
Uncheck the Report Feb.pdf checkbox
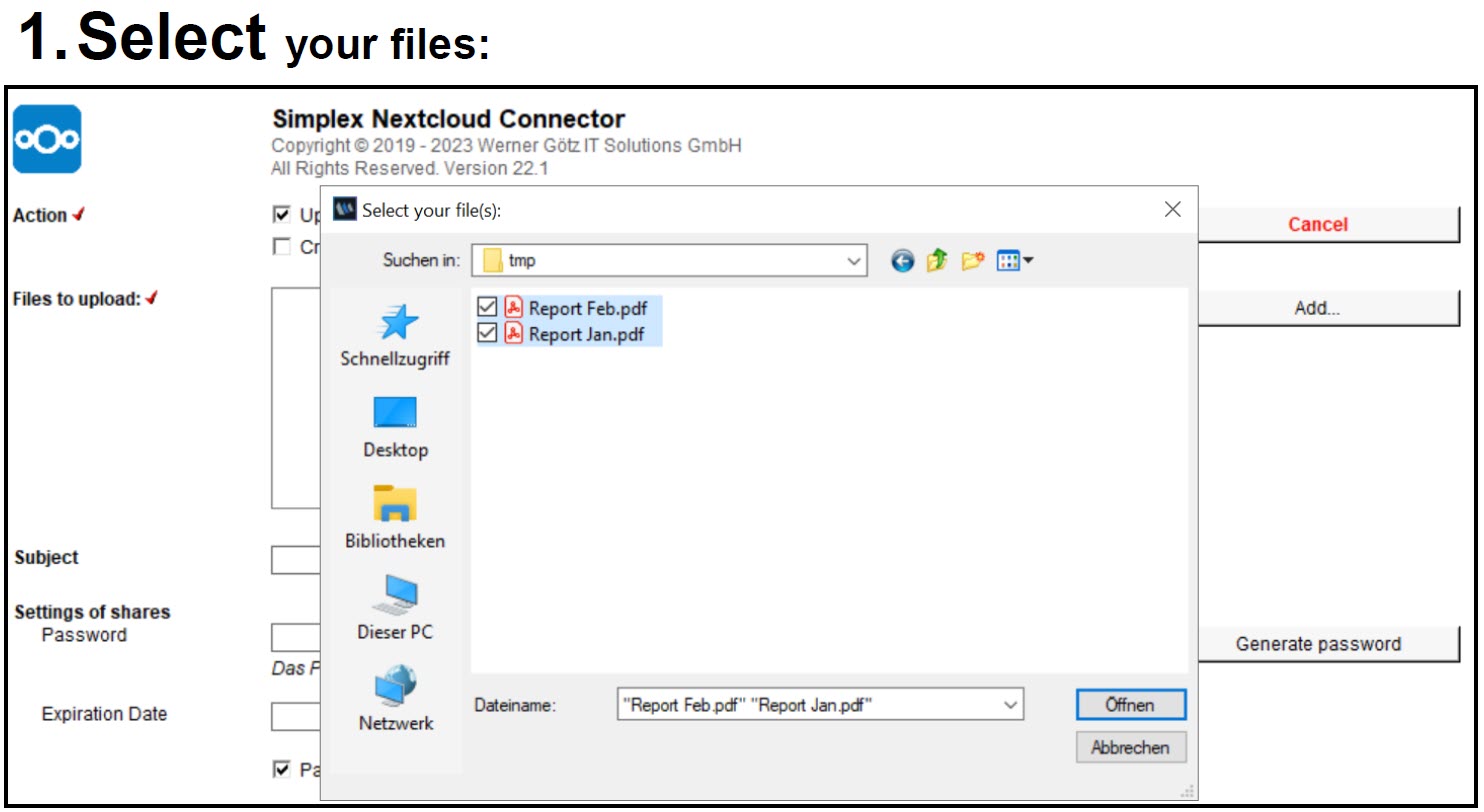[487, 307]
